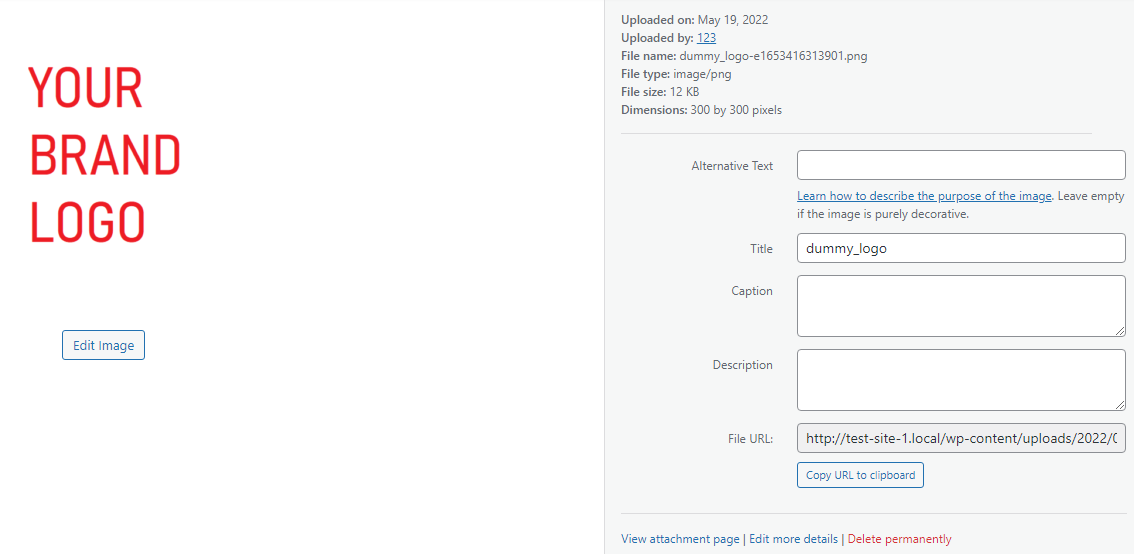
Task: Click the Alternative Text label
Action: (x=732, y=166)
